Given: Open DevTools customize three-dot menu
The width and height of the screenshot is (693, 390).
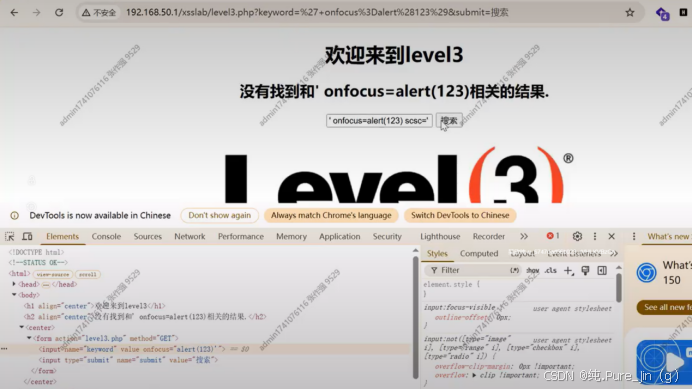Looking at the screenshot, I should [595, 237].
